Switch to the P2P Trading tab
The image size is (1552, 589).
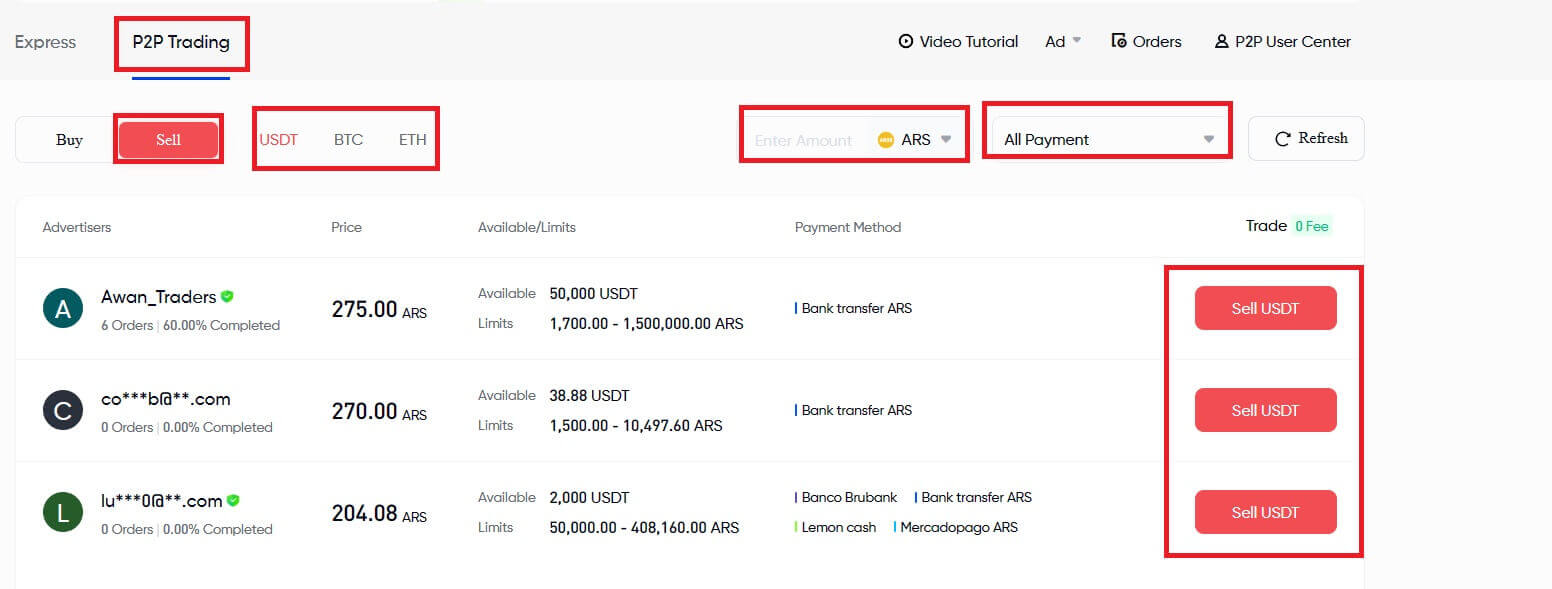(x=181, y=43)
